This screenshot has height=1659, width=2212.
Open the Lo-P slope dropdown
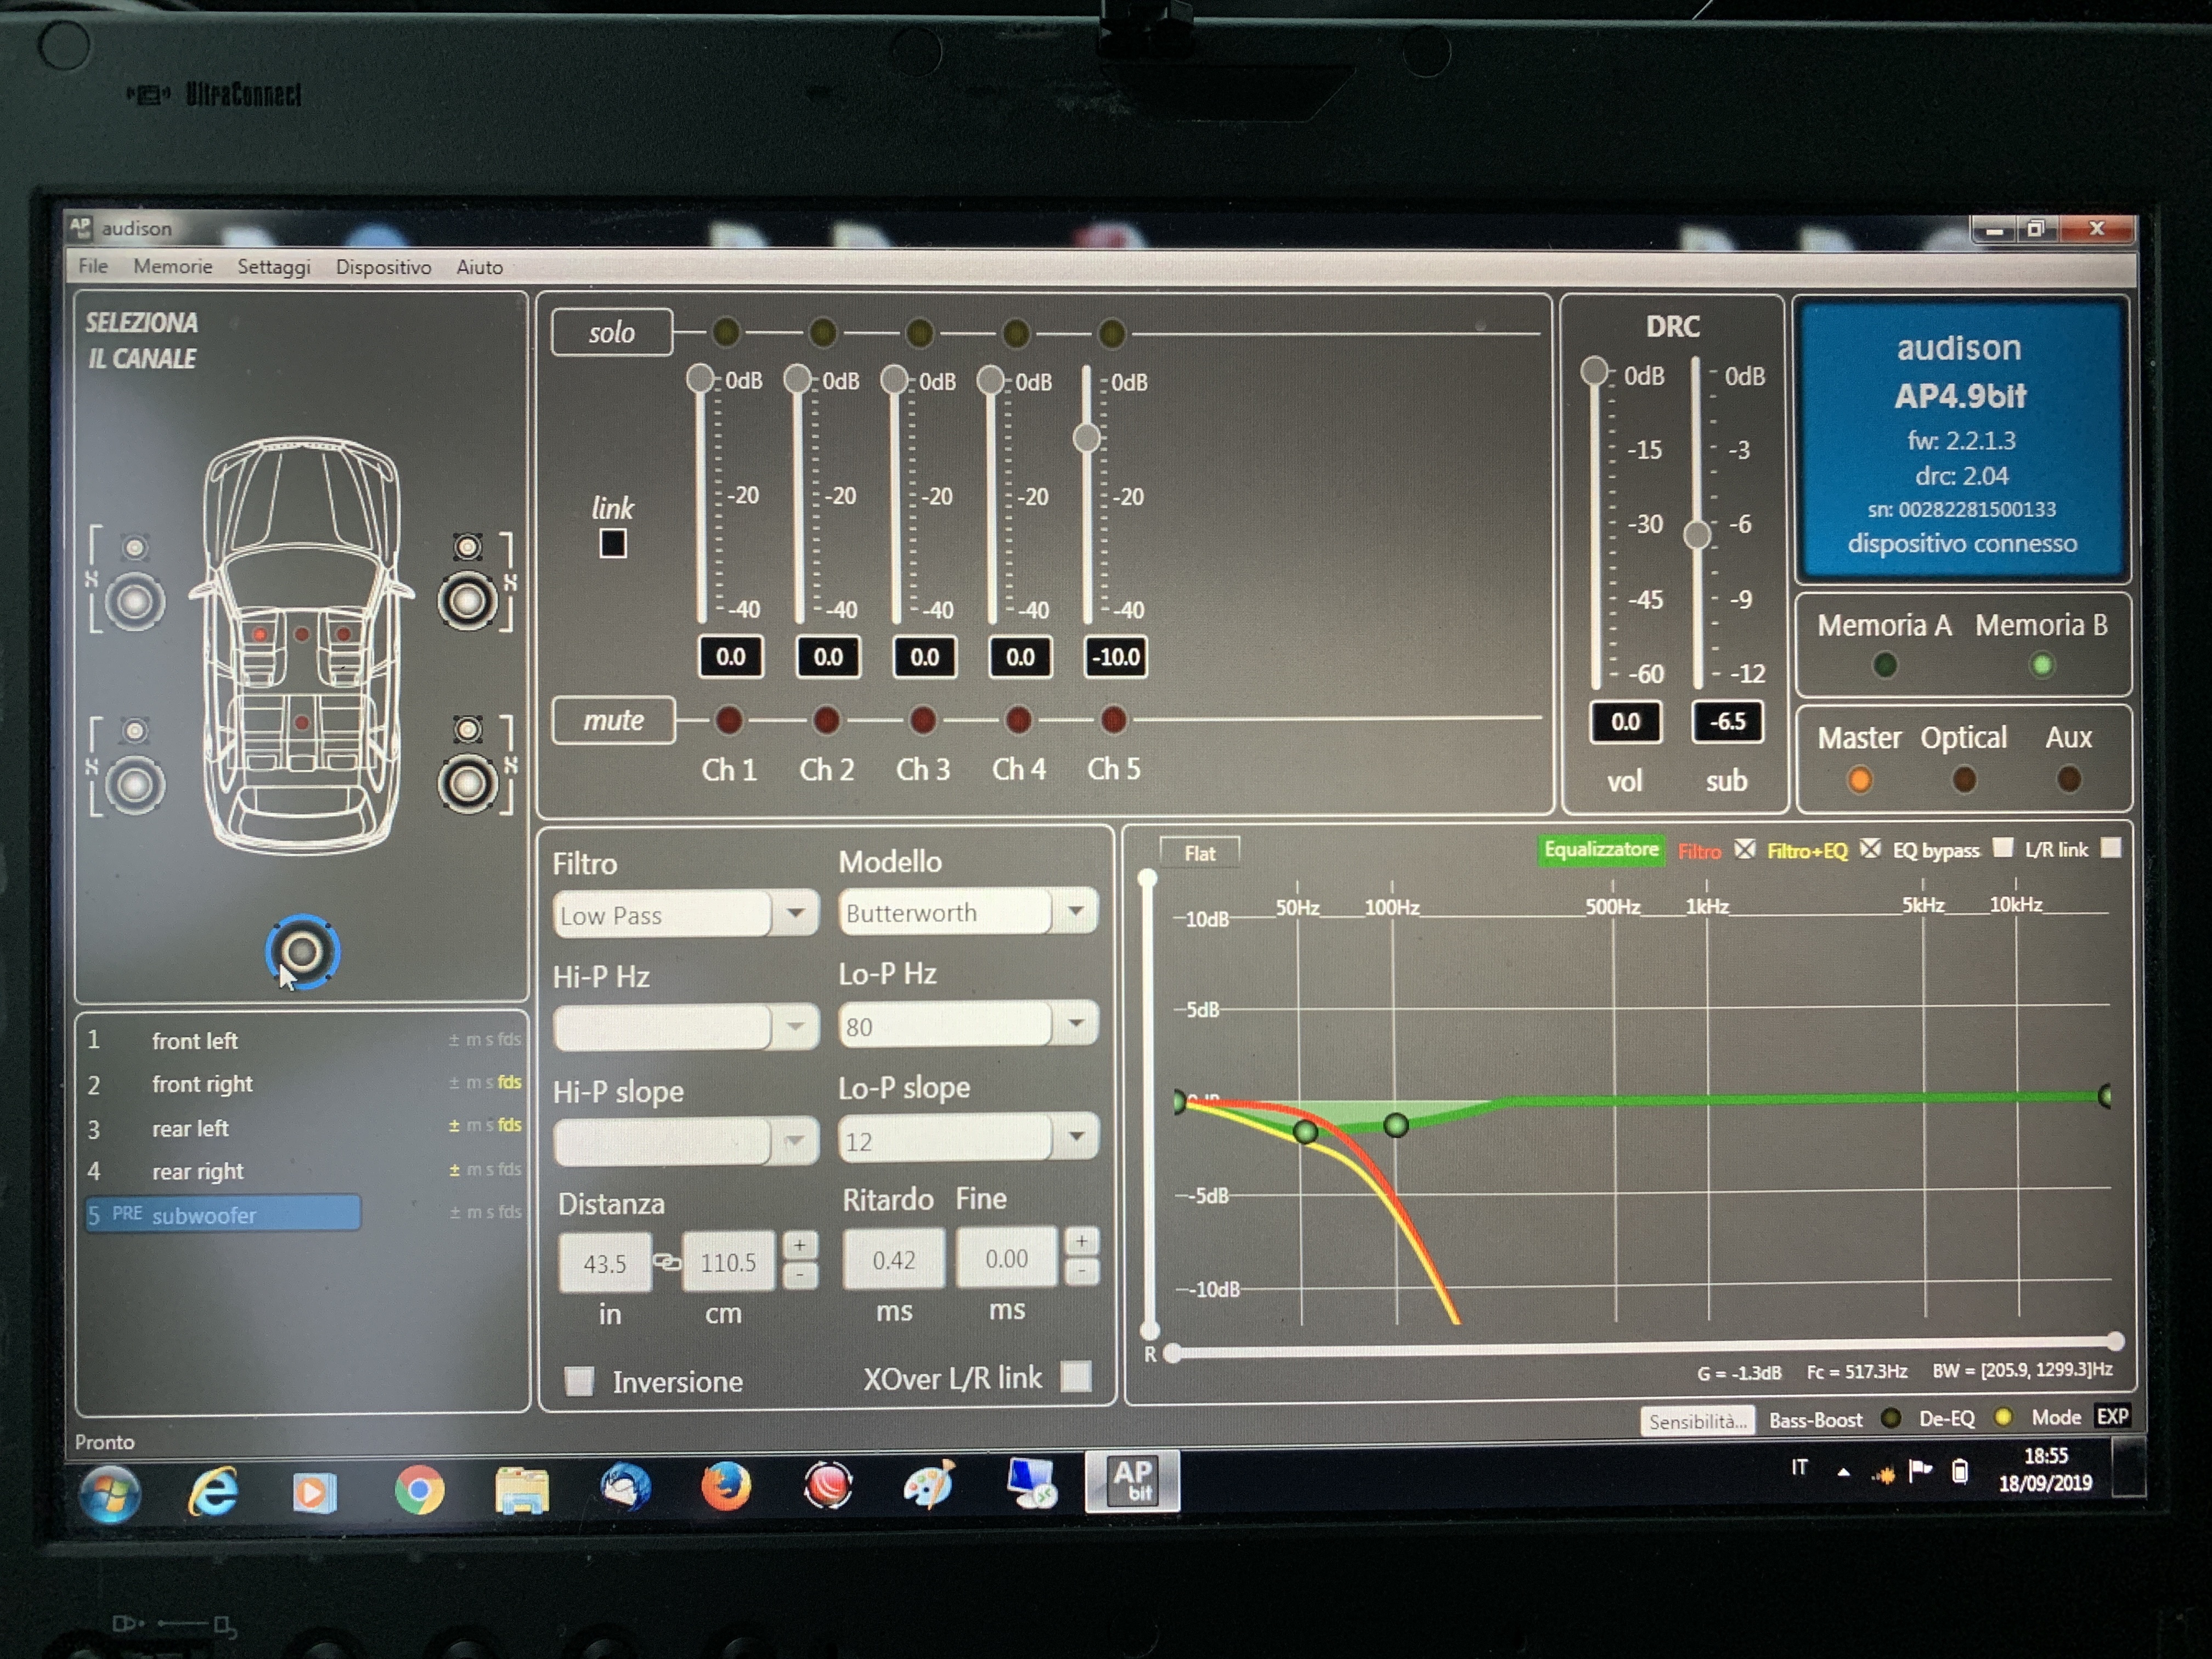click(x=1076, y=1137)
